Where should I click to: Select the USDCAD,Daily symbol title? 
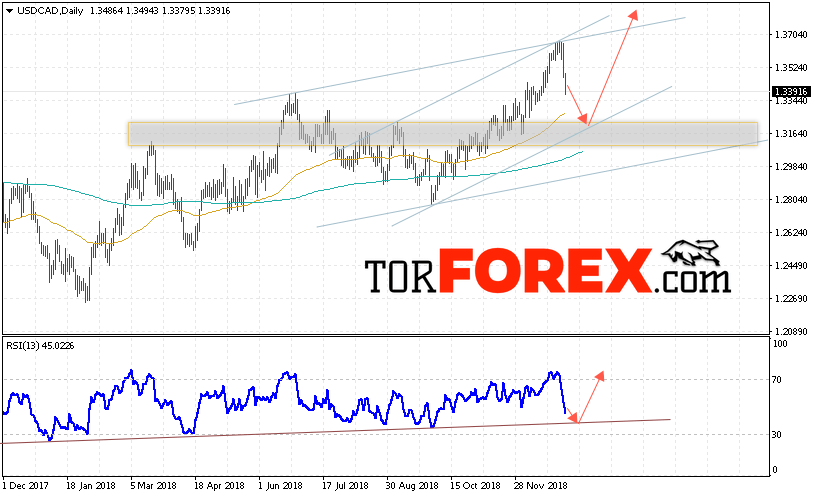coord(50,11)
